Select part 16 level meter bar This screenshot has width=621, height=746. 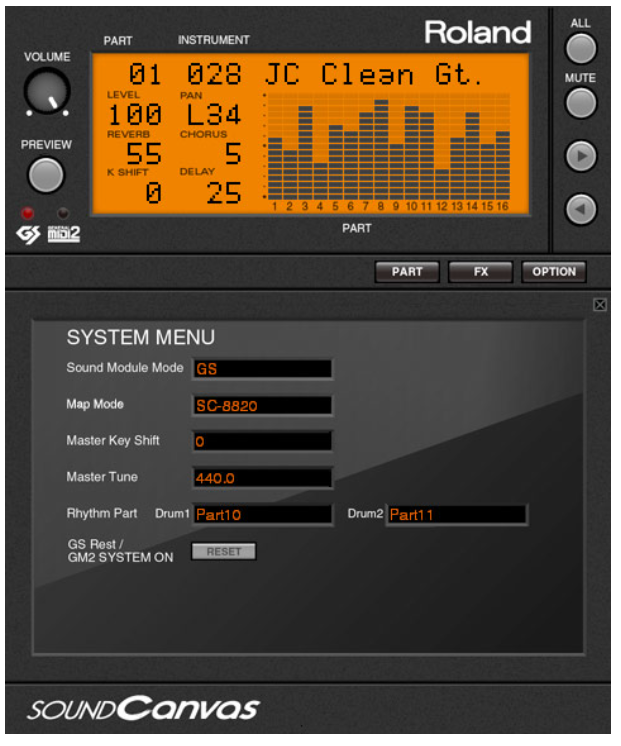503,166
